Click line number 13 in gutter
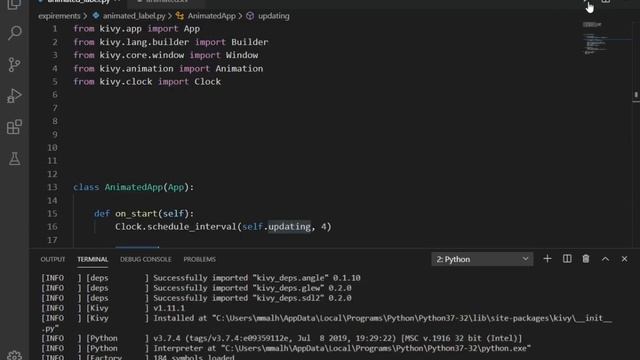640x360 pixels. point(52,187)
